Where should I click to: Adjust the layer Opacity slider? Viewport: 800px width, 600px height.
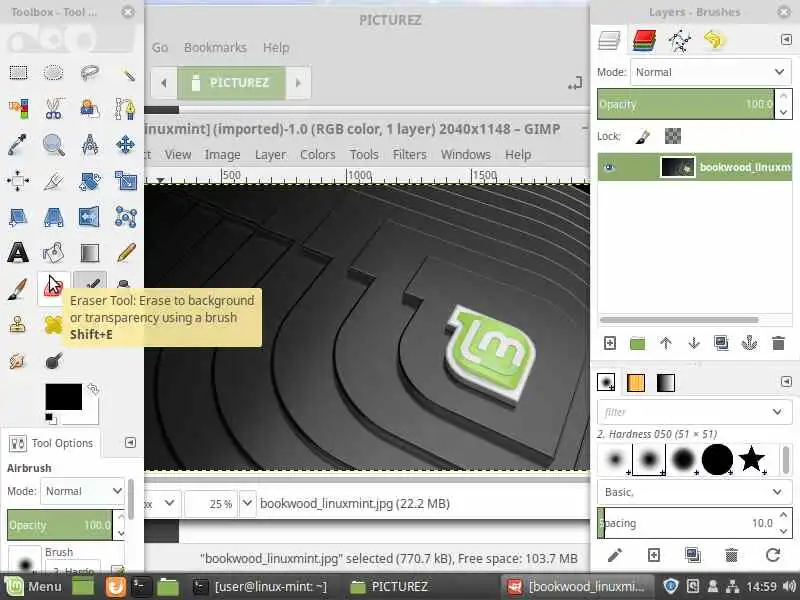(685, 104)
